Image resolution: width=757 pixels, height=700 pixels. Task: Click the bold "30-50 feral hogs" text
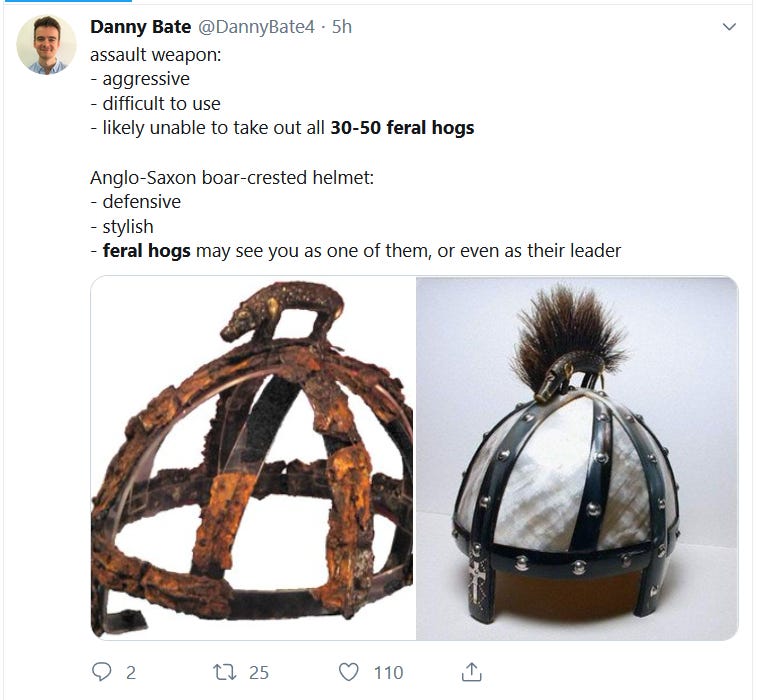402,128
